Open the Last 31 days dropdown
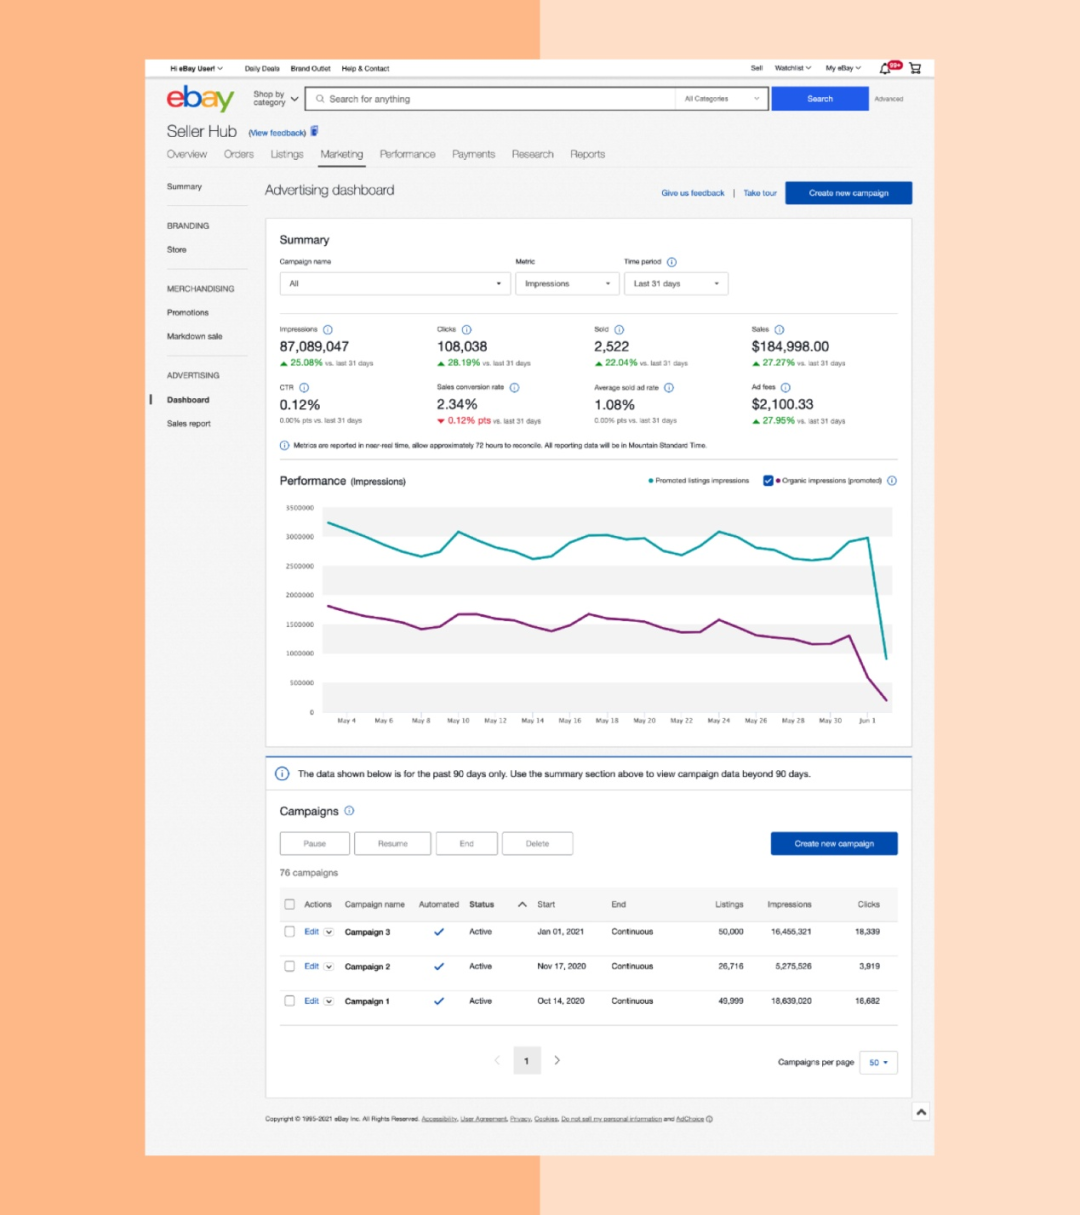The image size is (1080, 1215). (x=676, y=284)
